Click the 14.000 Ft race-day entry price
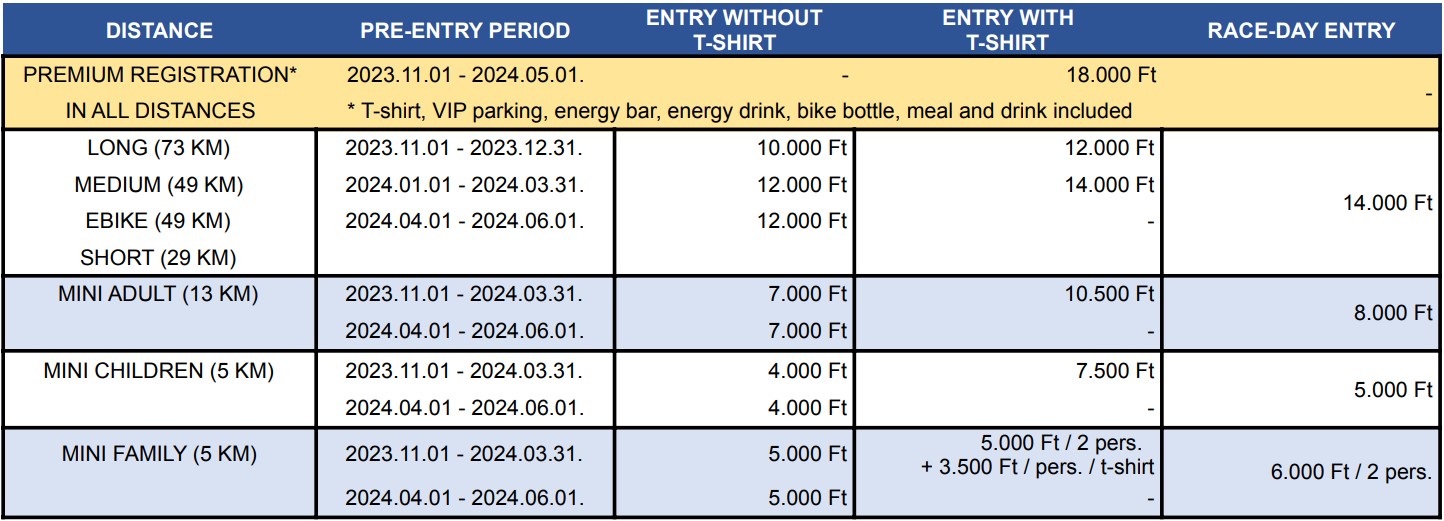The image size is (1444, 521). pos(1387,202)
